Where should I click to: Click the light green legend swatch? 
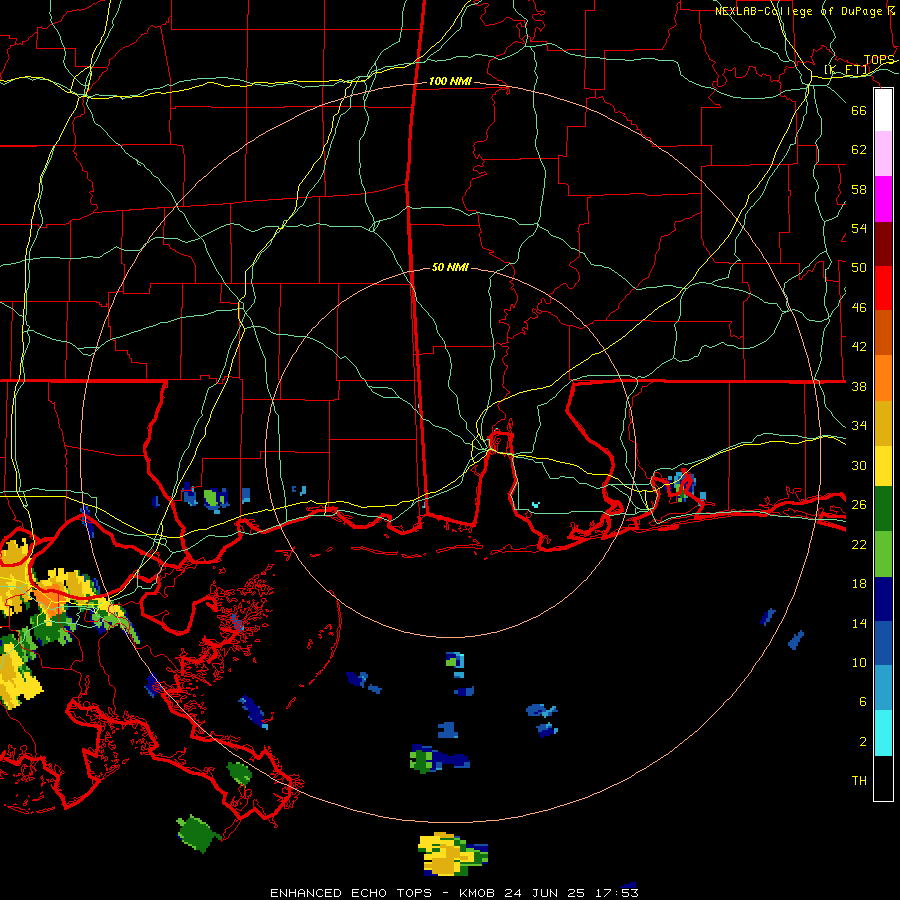click(883, 554)
